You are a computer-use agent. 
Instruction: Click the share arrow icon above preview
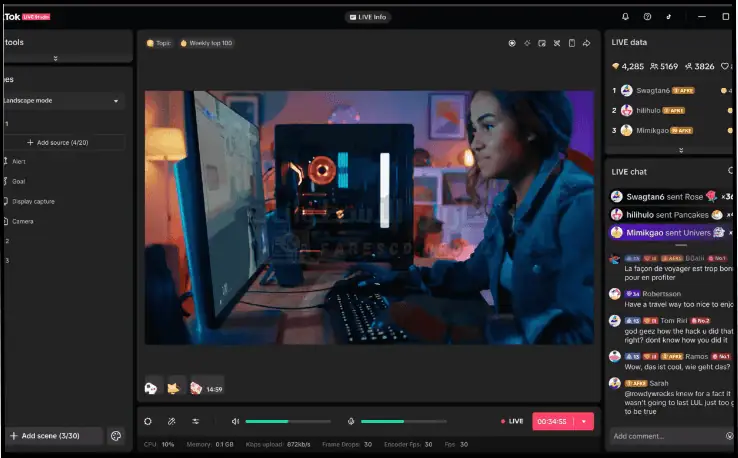click(x=587, y=43)
